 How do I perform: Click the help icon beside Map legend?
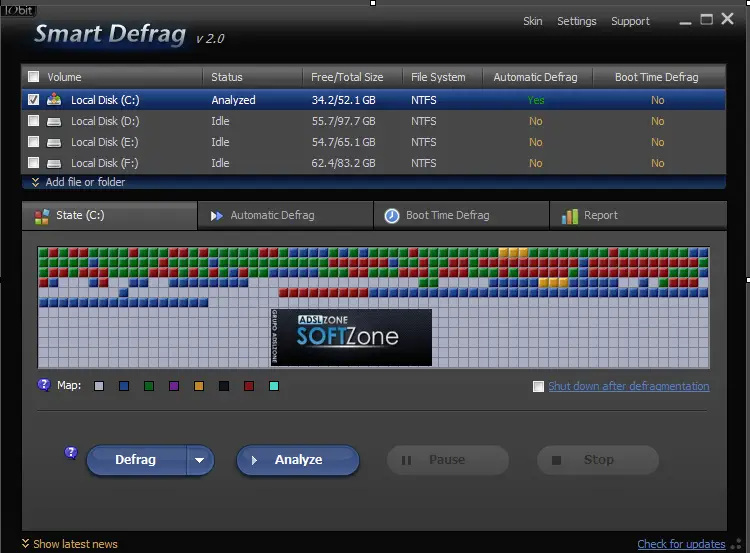44,385
